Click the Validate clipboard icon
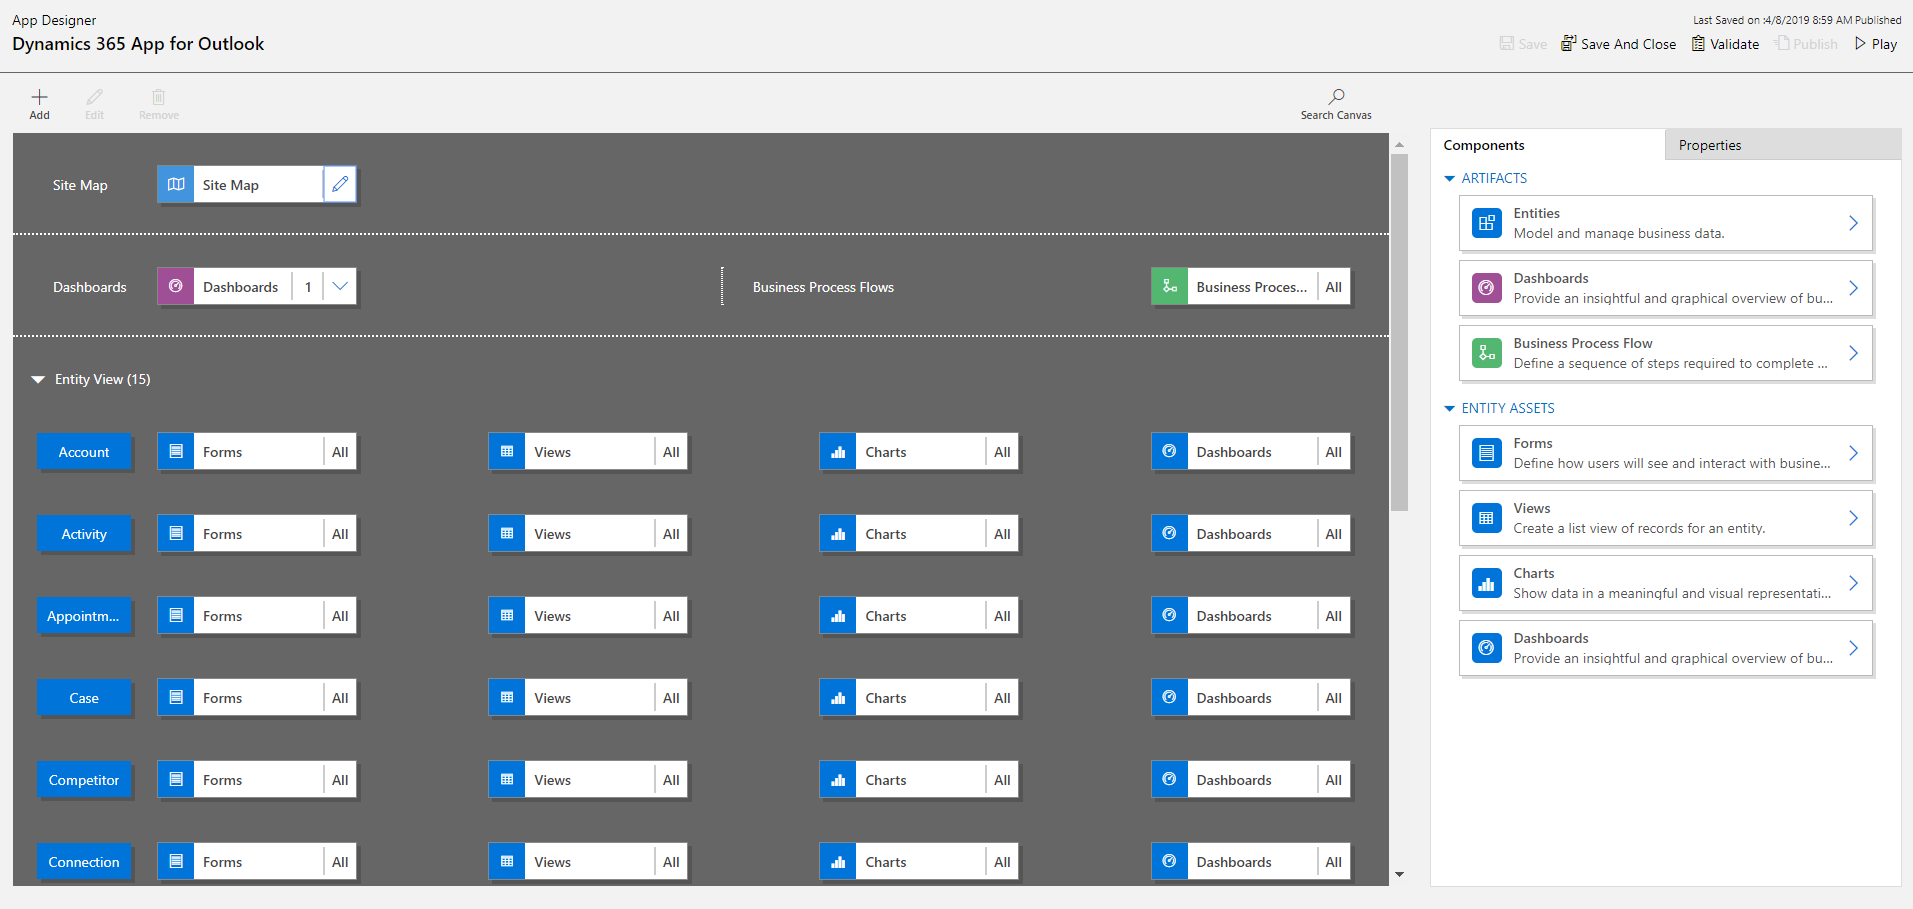Image resolution: width=1913 pixels, height=909 pixels. 1698,44
